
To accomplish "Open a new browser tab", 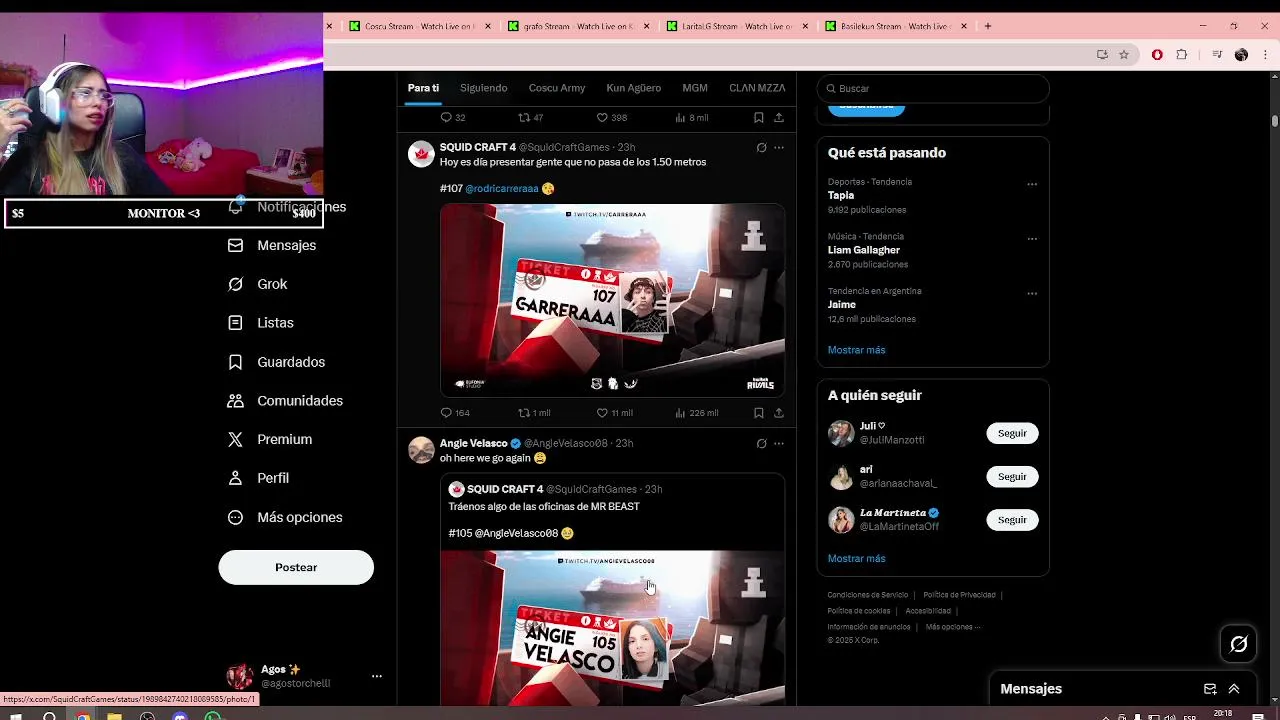I will point(988,26).
